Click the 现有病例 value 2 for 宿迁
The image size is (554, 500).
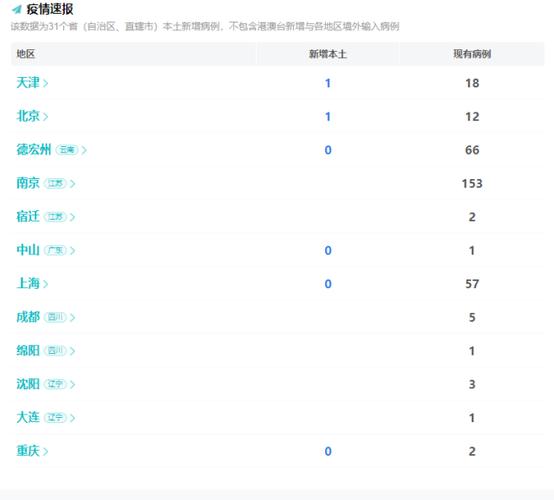tap(472, 217)
